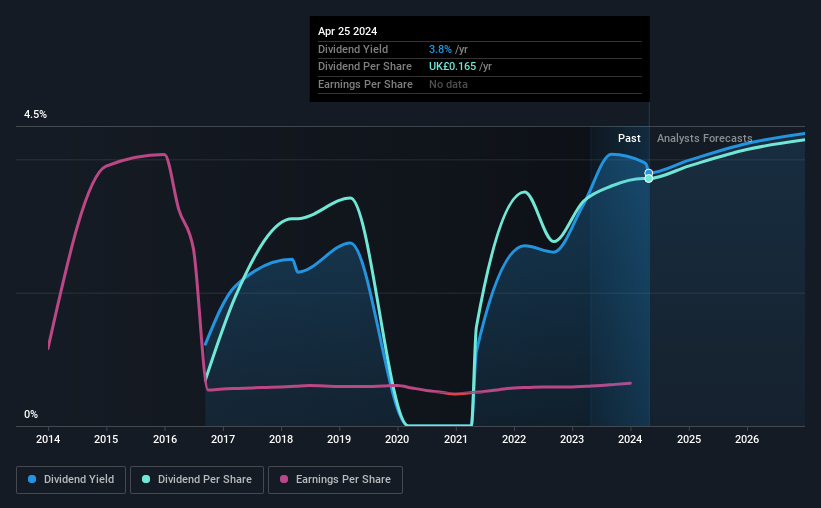Click the 'Dividend Per Share' tooltip row label
The height and width of the screenshot is (508, 821).
tap(365, 67)
